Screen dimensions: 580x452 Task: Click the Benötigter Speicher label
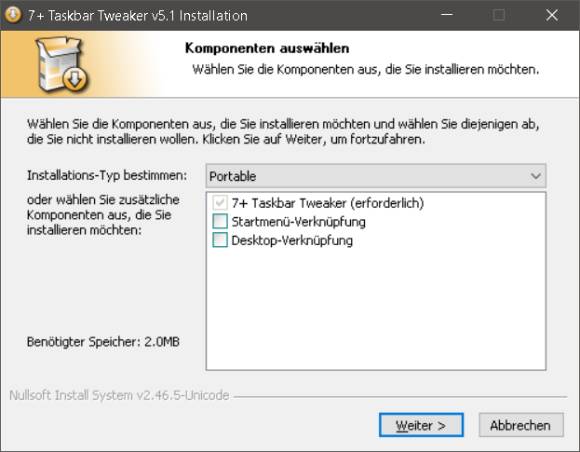point(103,341)
